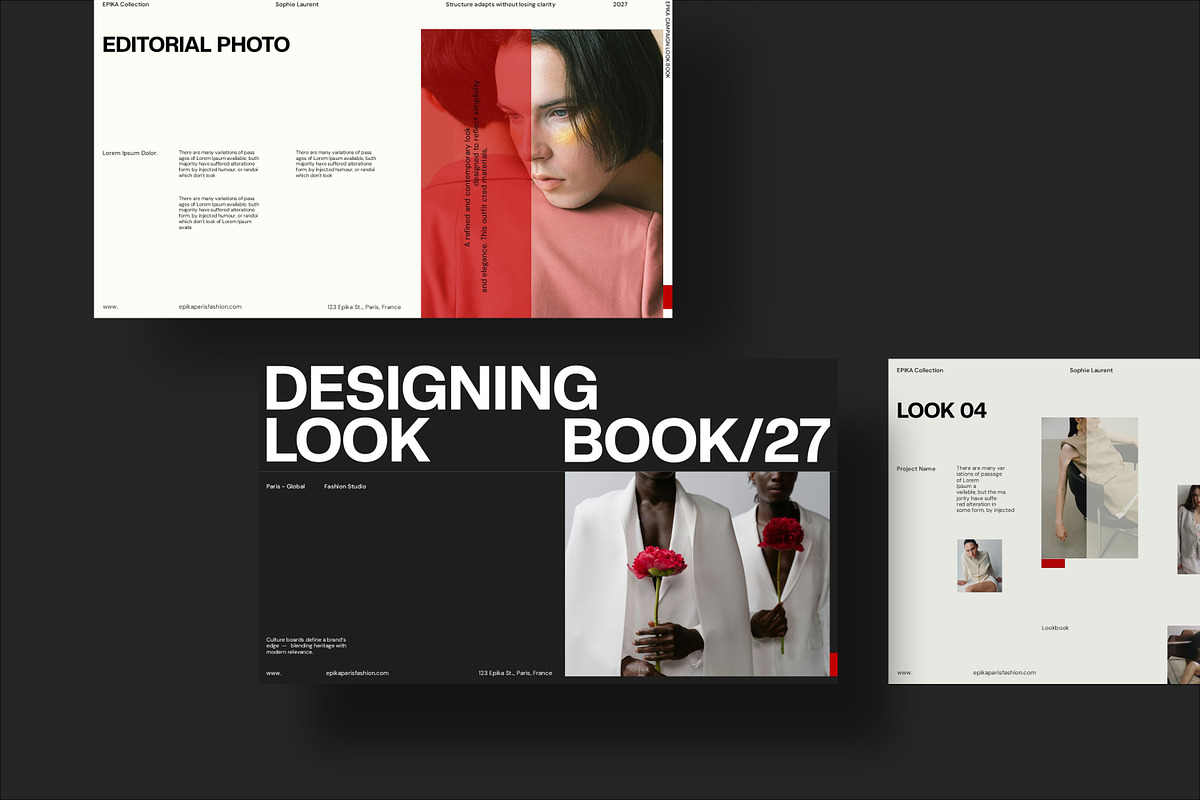Select the "Culture boards define a brand's edge" paragraph
Screen dimensions: 1200x800
pyautogui.click(x=306, y=646)
